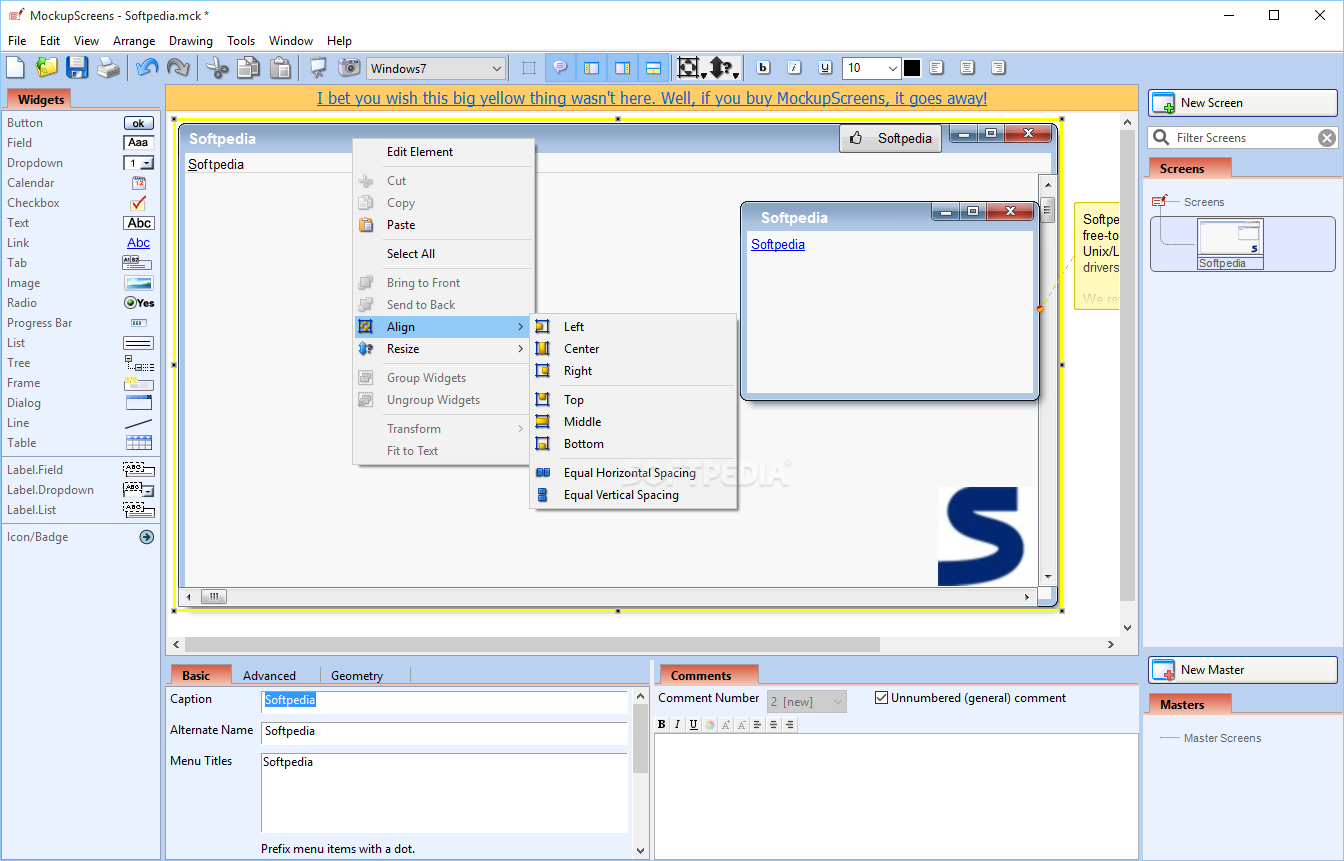Save the mockup using floppy disk icon
Image resolution: width=1344 pixels, height=861 pixels.
tap(77, 68)
